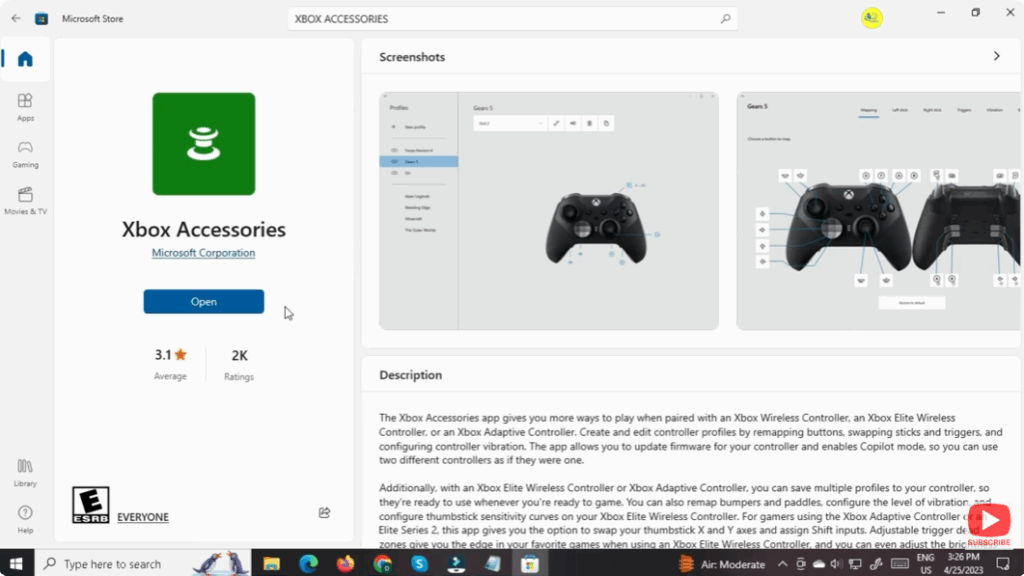Open Help from the sidebar
This screenshot has height=576, width=1024.
(x=25, y=519)
